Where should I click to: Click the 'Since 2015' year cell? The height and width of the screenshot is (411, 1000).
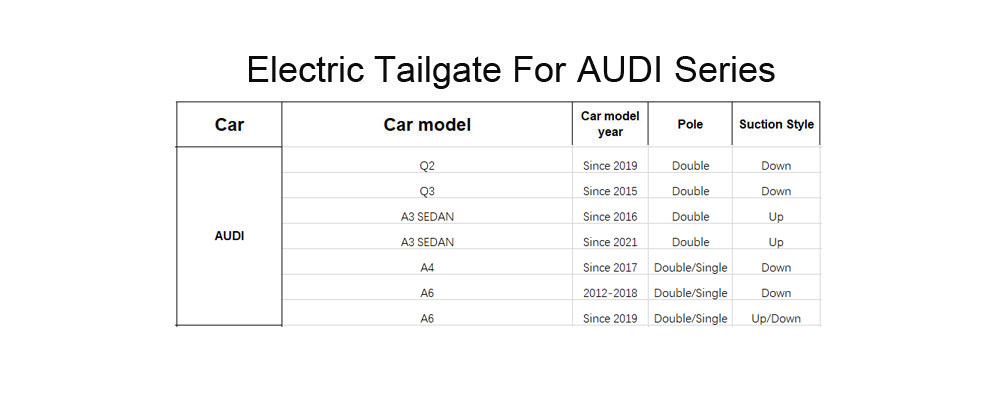click(x=610, y=191)
